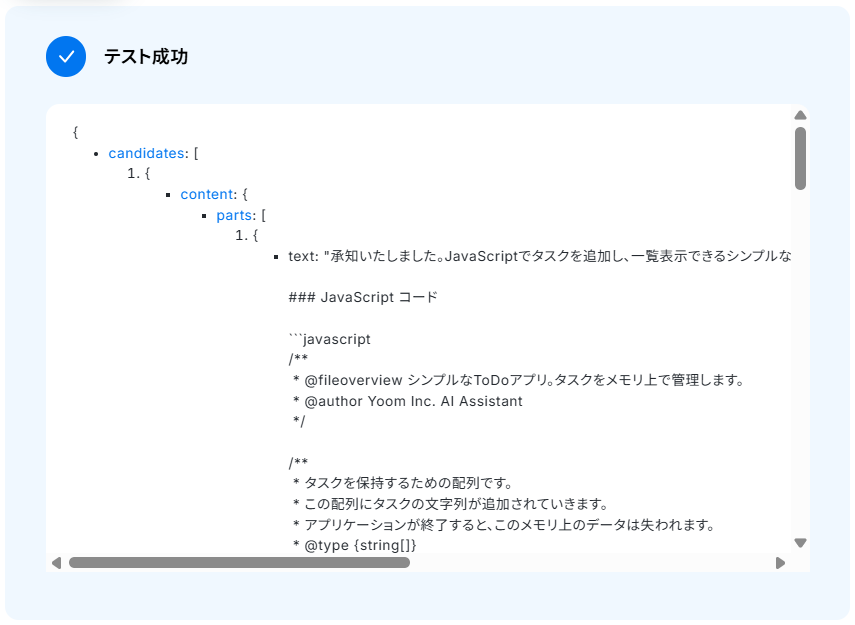Viewport: 855px width, 625px height.
Task: Click the アプリケーションが終了すると line
Action: tap(504, 525)
